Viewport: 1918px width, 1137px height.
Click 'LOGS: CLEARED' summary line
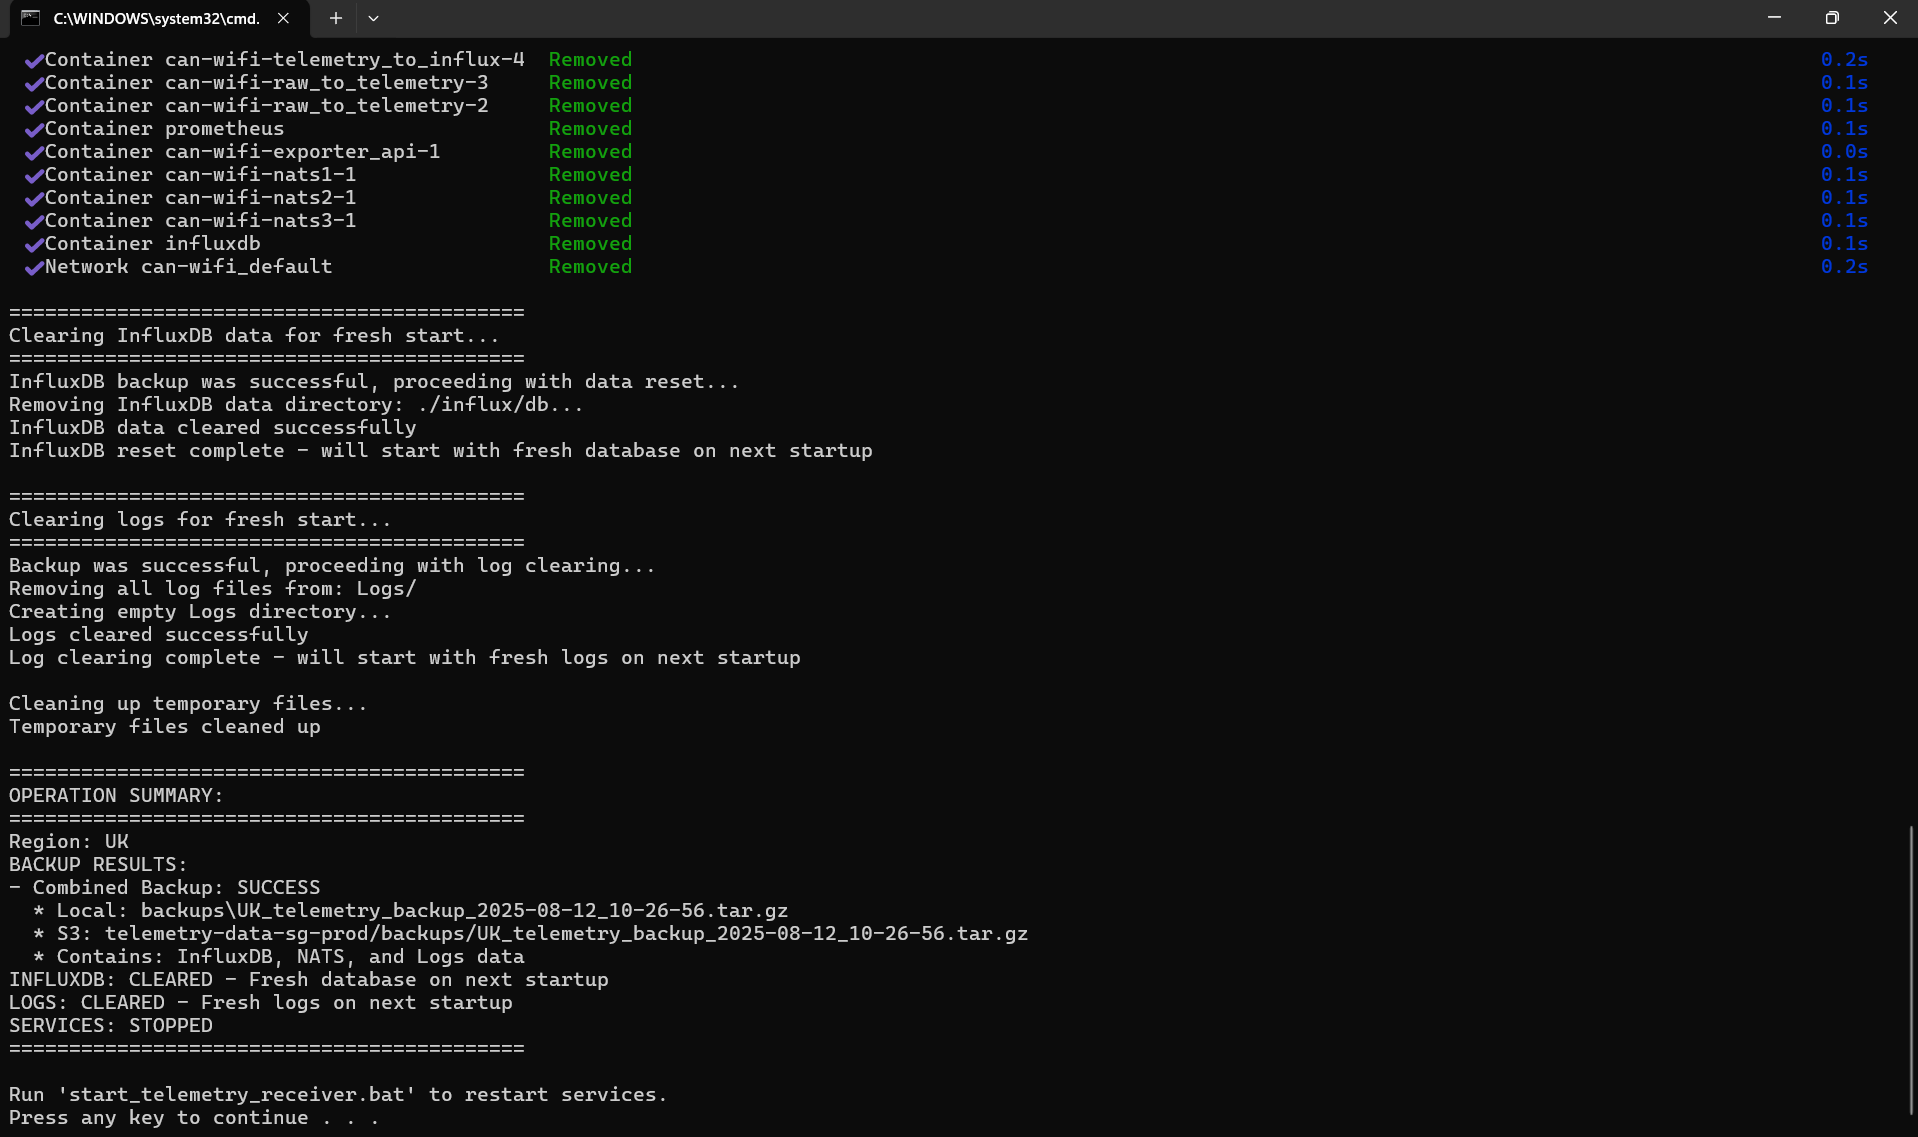[x=260, y=1003]
